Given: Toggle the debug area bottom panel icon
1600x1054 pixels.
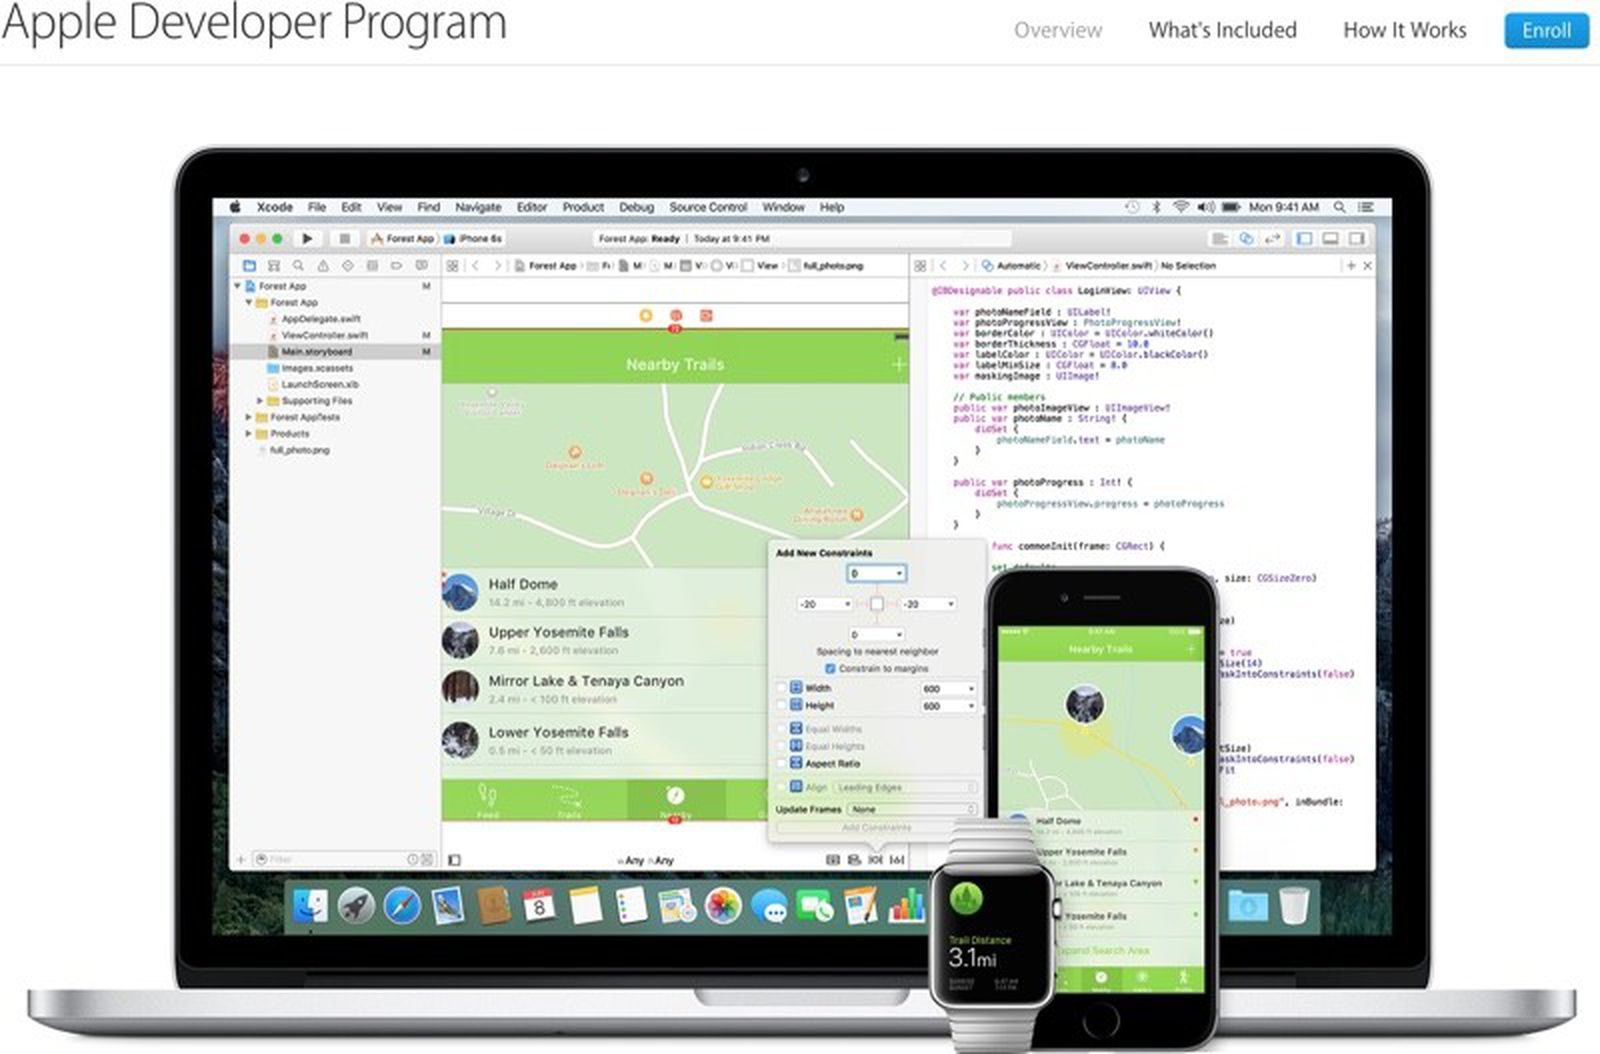Looking at the screenshot, I should tap(1330, 239).
